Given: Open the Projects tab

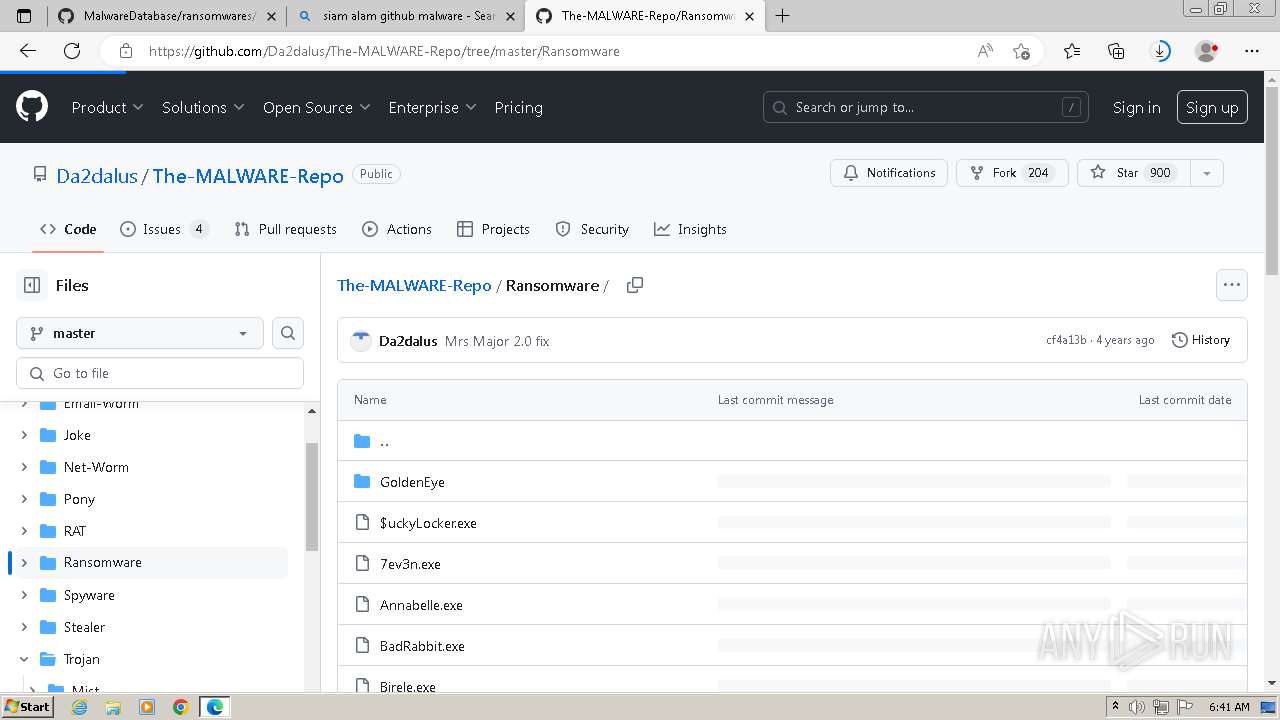Looking at the screenshot, I should coord(493,229).
